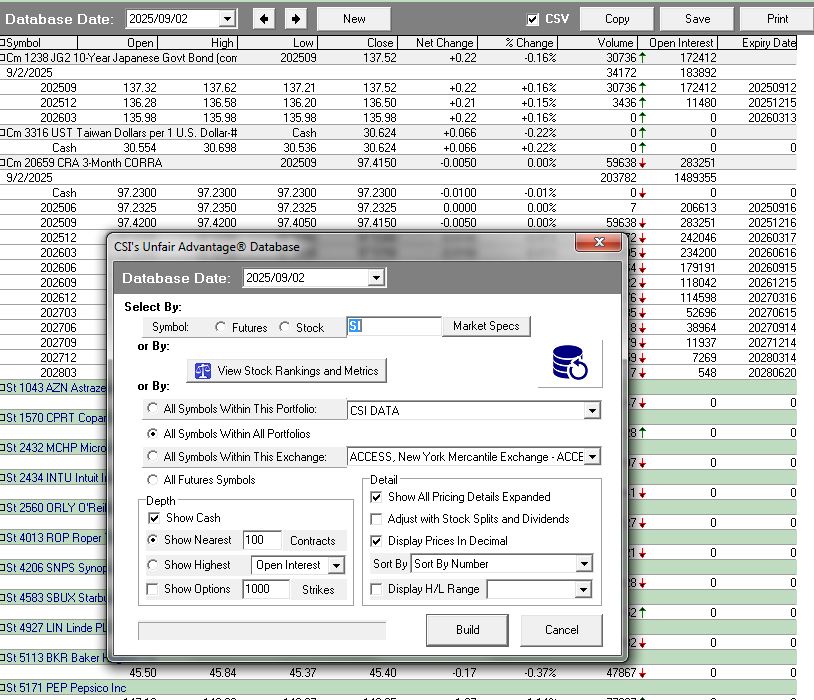
Task: Choose All Symbols Within This Exchange
Action: click(x=153, y=457)
